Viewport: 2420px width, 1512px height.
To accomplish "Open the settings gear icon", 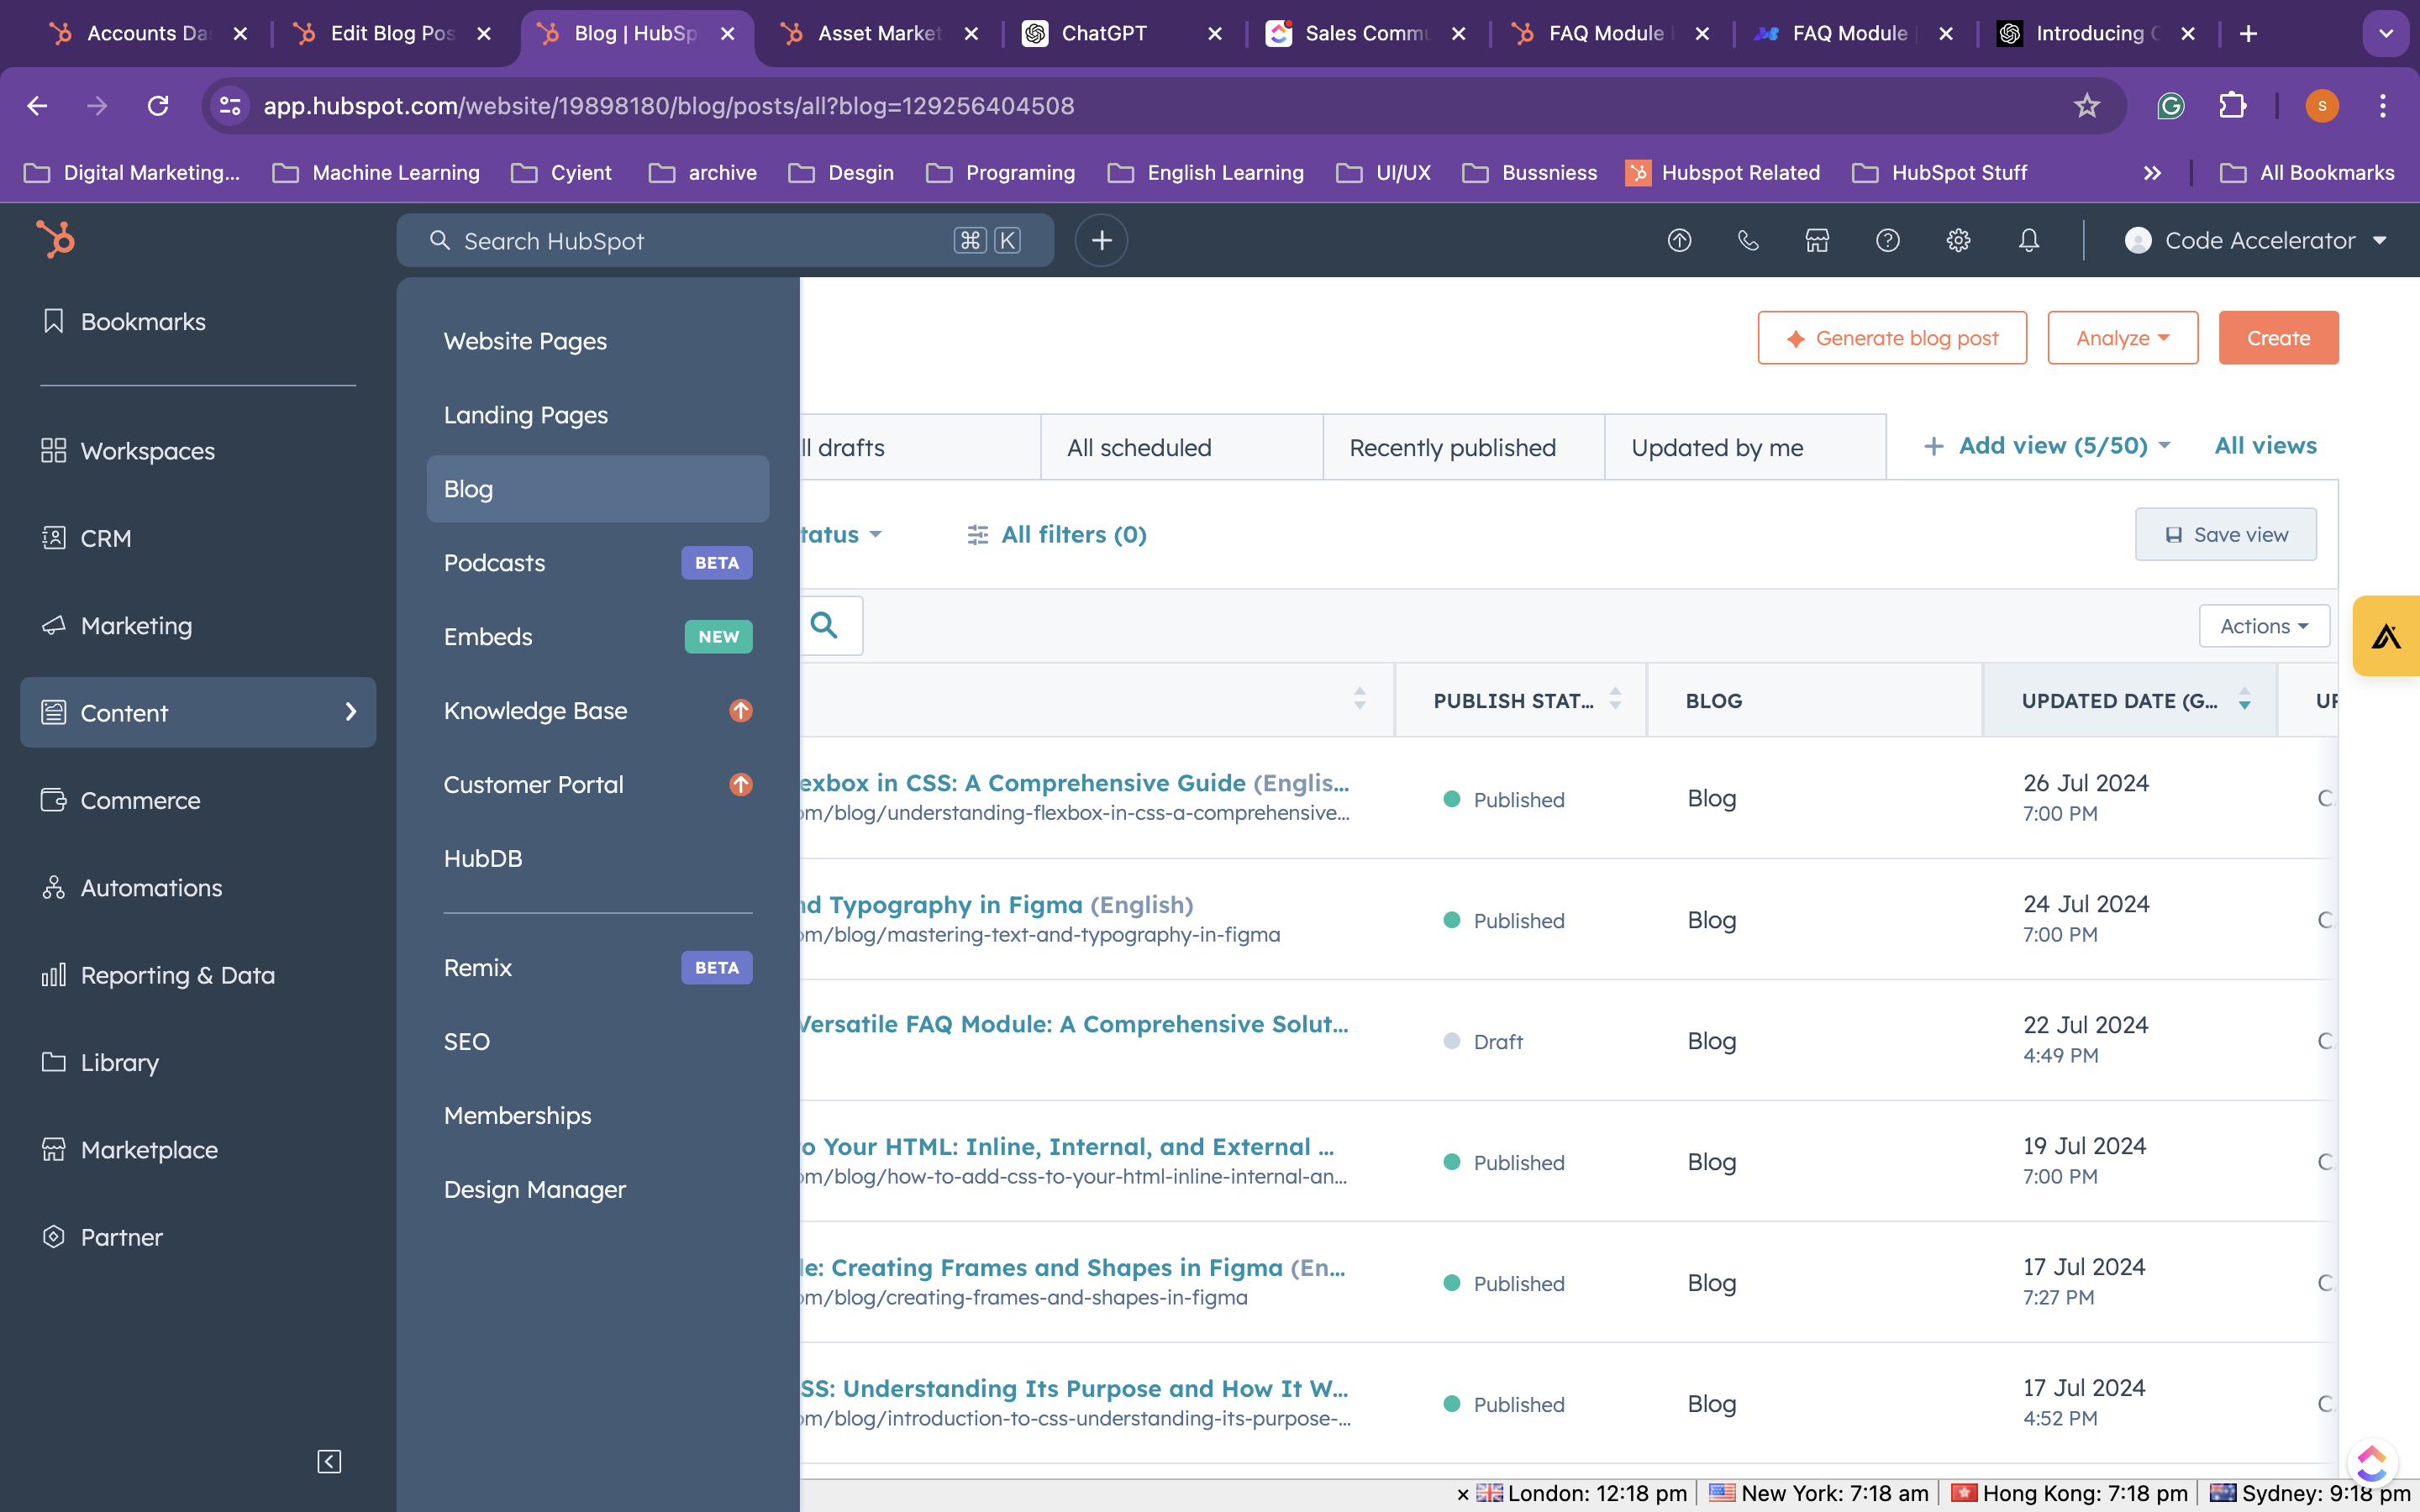I will click(1958, 240).
